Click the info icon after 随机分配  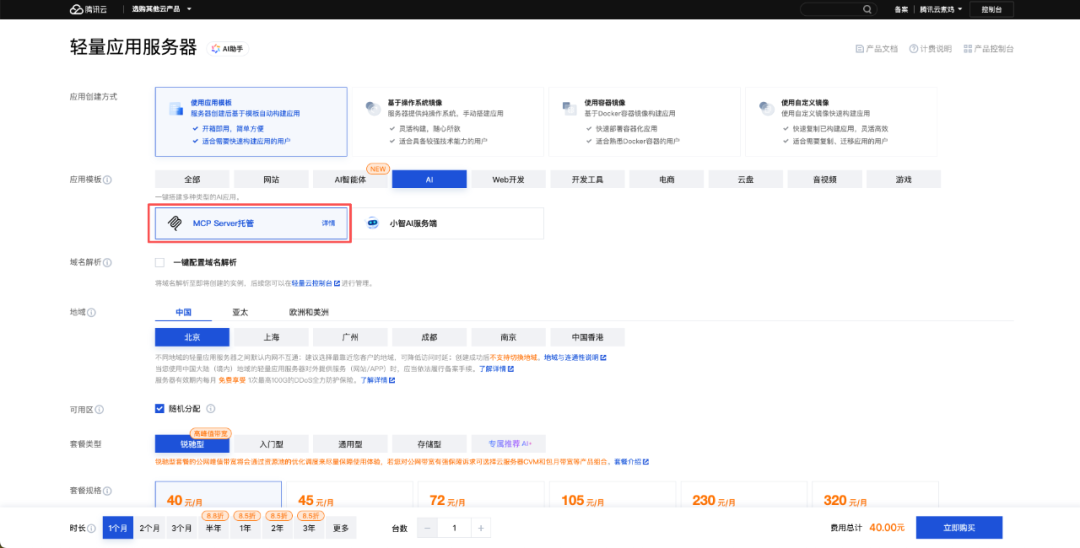(211, 409)
